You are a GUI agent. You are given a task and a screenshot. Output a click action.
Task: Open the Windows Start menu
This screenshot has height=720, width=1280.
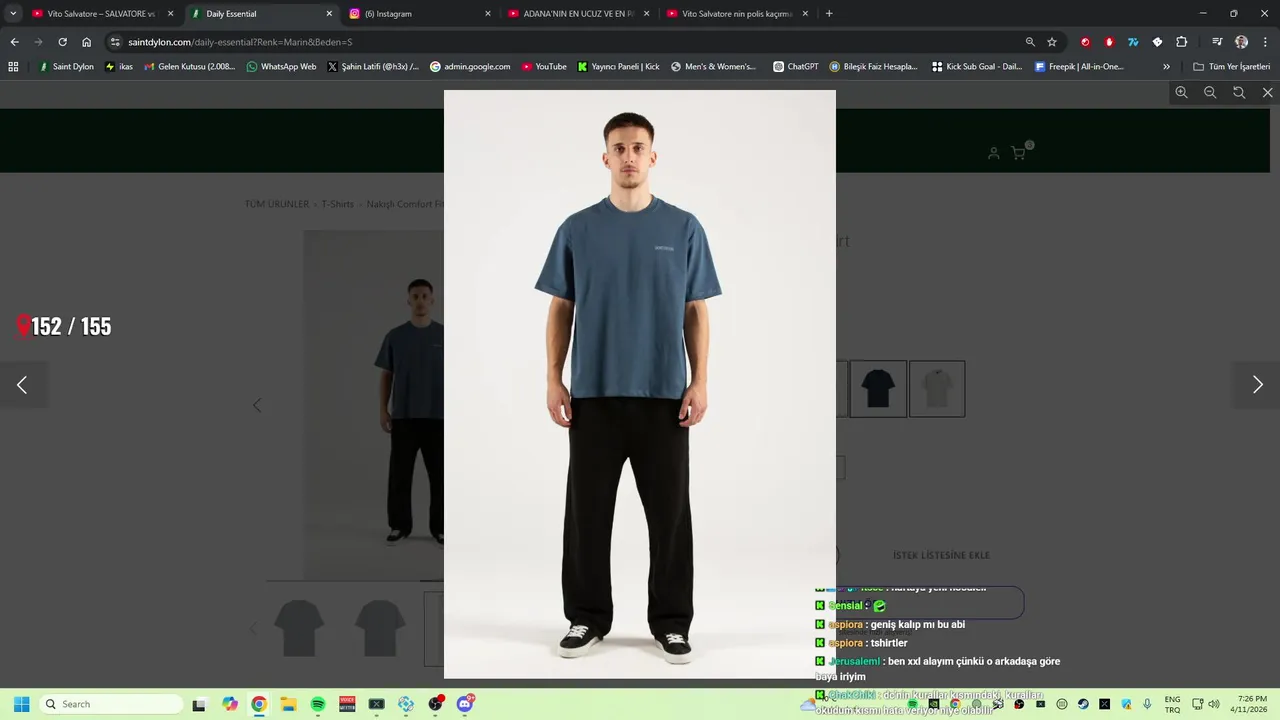click(x=21, y=704)
